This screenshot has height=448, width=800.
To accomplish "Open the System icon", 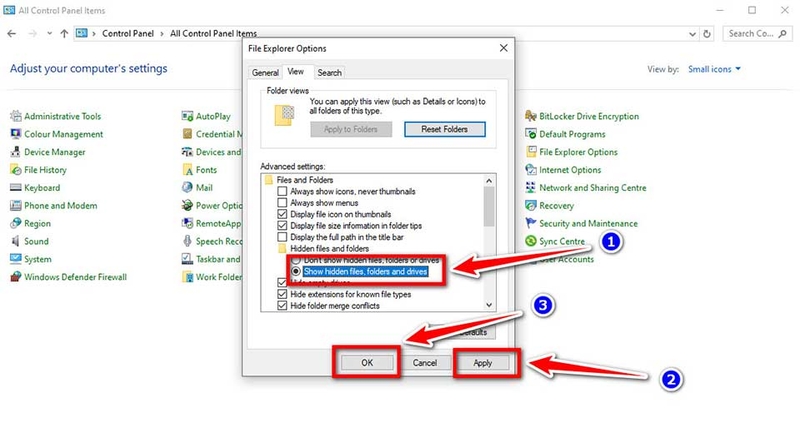I will coord(16,259).
